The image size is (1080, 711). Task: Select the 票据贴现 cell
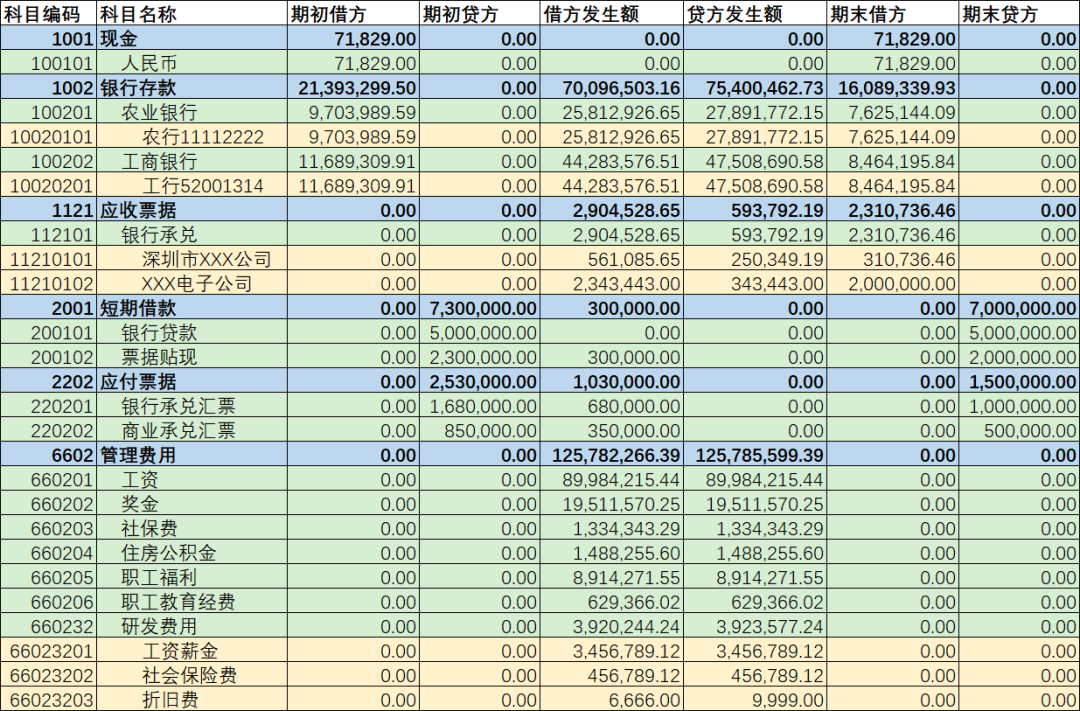[191, 357]
